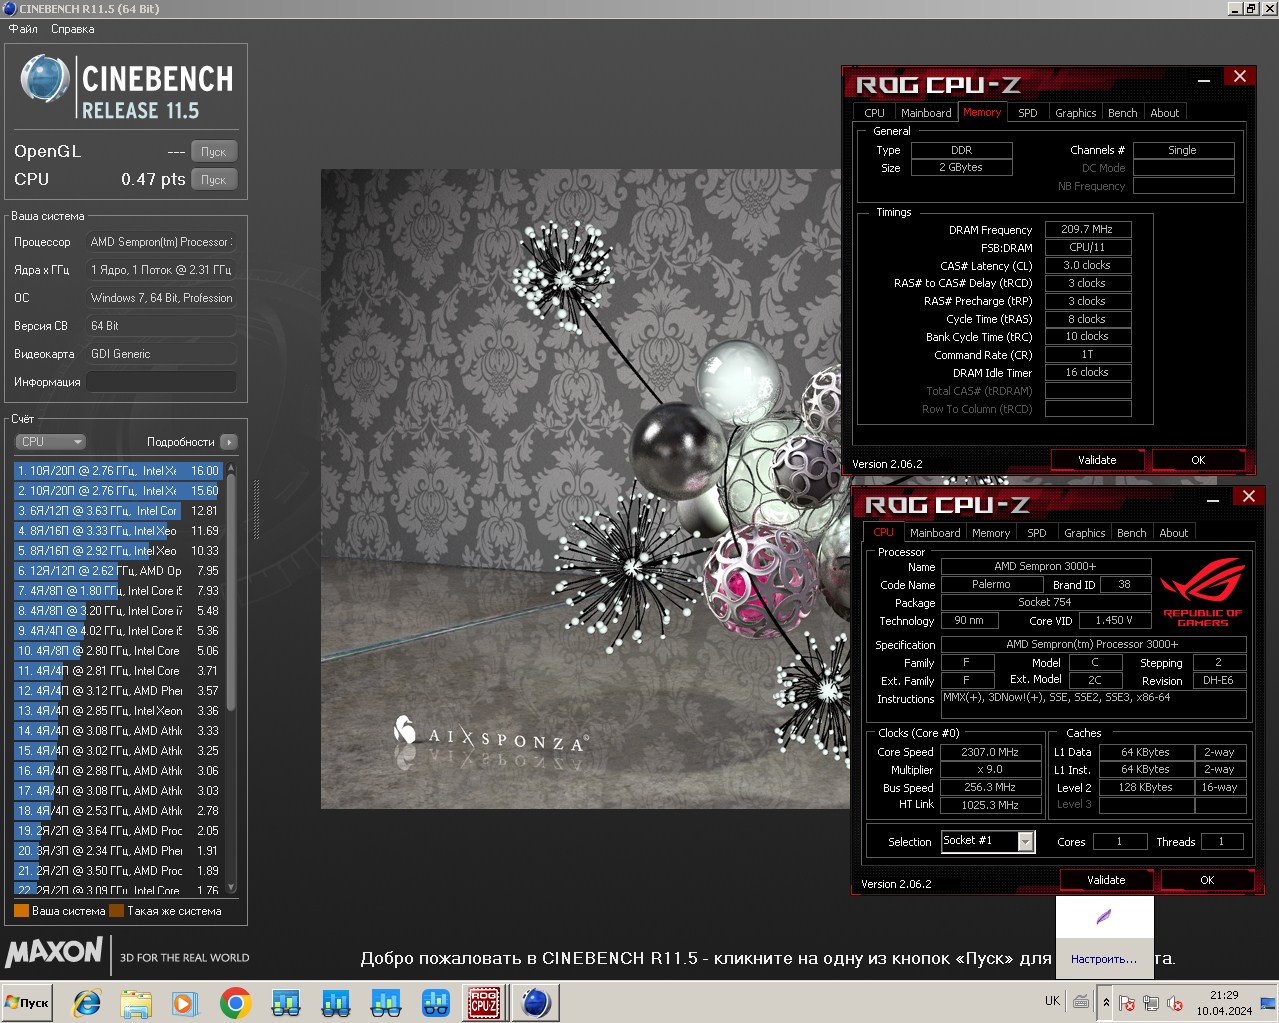Select ranking row 6 AMD Opteron 7.95
The width and height of the screenshot is (1279, 1023).
click(118, 570)
